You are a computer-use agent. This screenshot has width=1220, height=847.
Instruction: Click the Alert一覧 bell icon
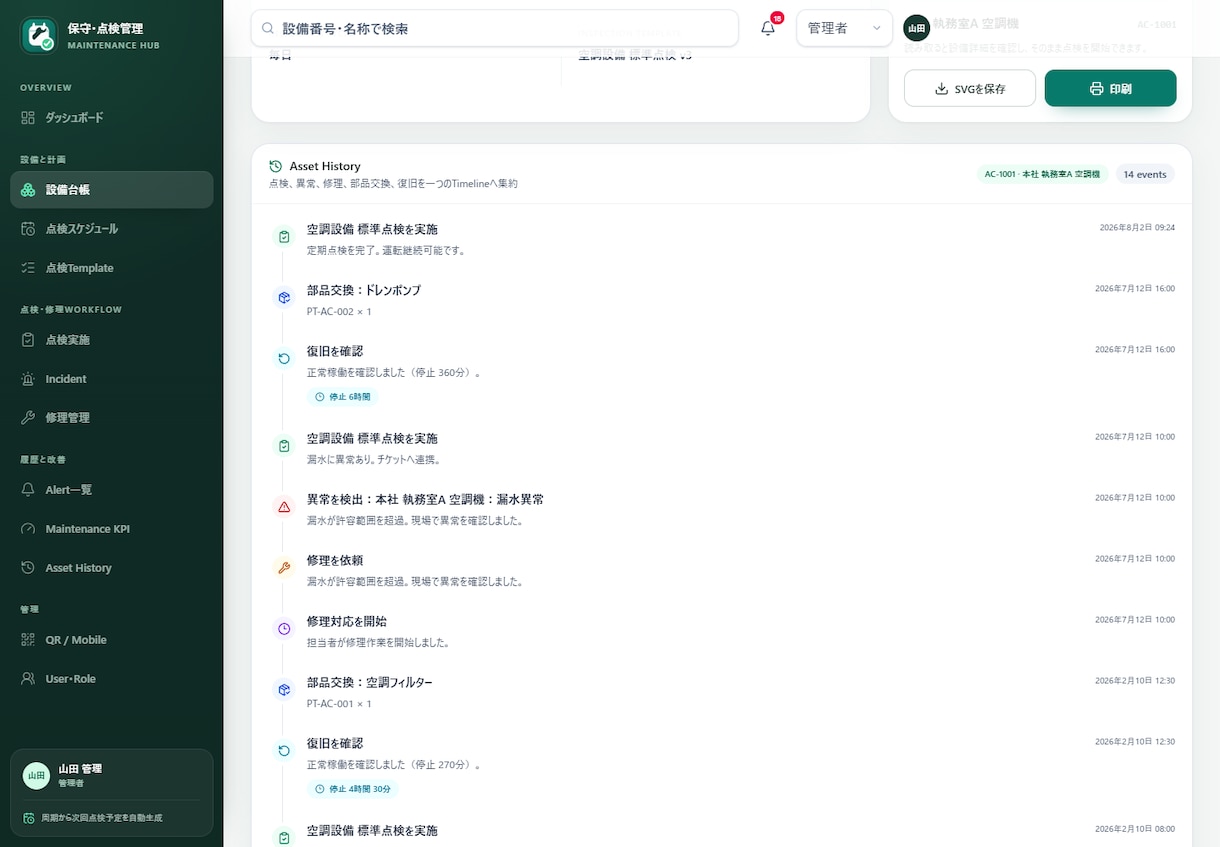28,490
